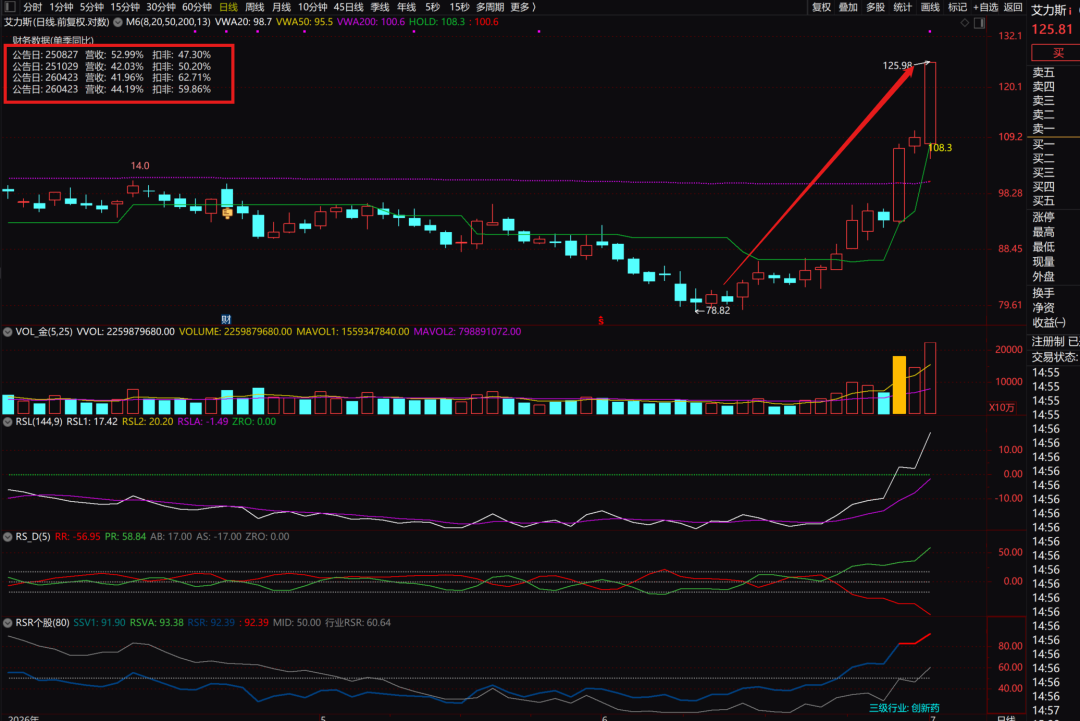Select the 1分钟 period tab

[x=61, y=7]
